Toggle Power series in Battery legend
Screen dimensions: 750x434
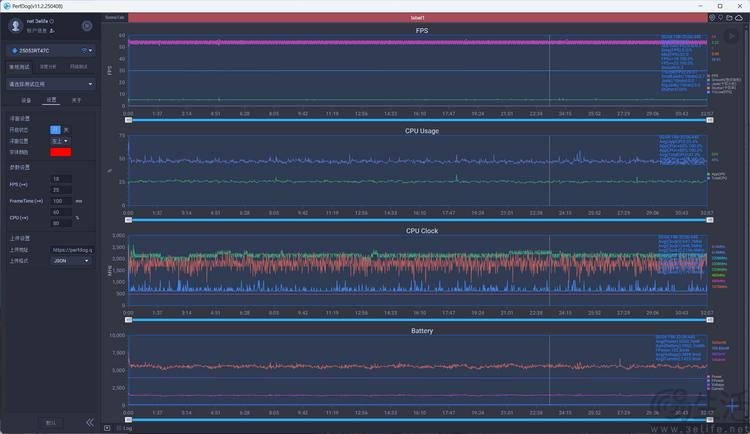(x=715, y=377)
